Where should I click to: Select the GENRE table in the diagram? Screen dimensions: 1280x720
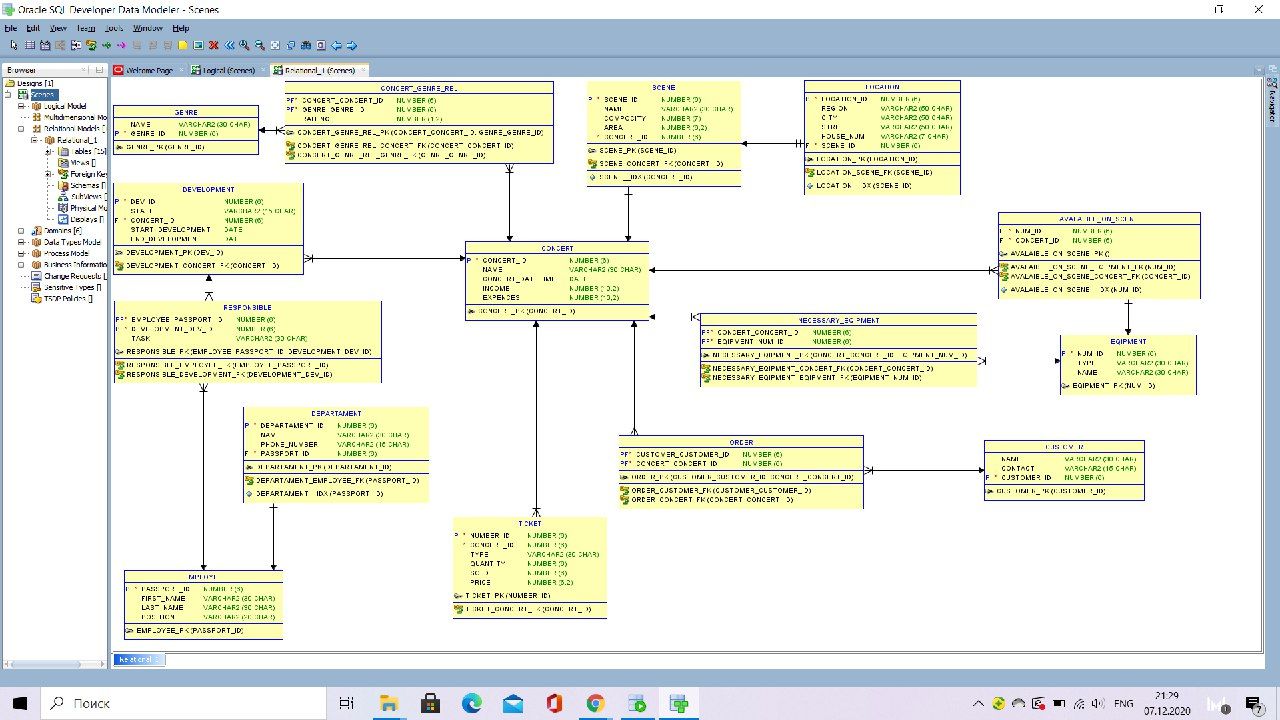pos(185,130)
